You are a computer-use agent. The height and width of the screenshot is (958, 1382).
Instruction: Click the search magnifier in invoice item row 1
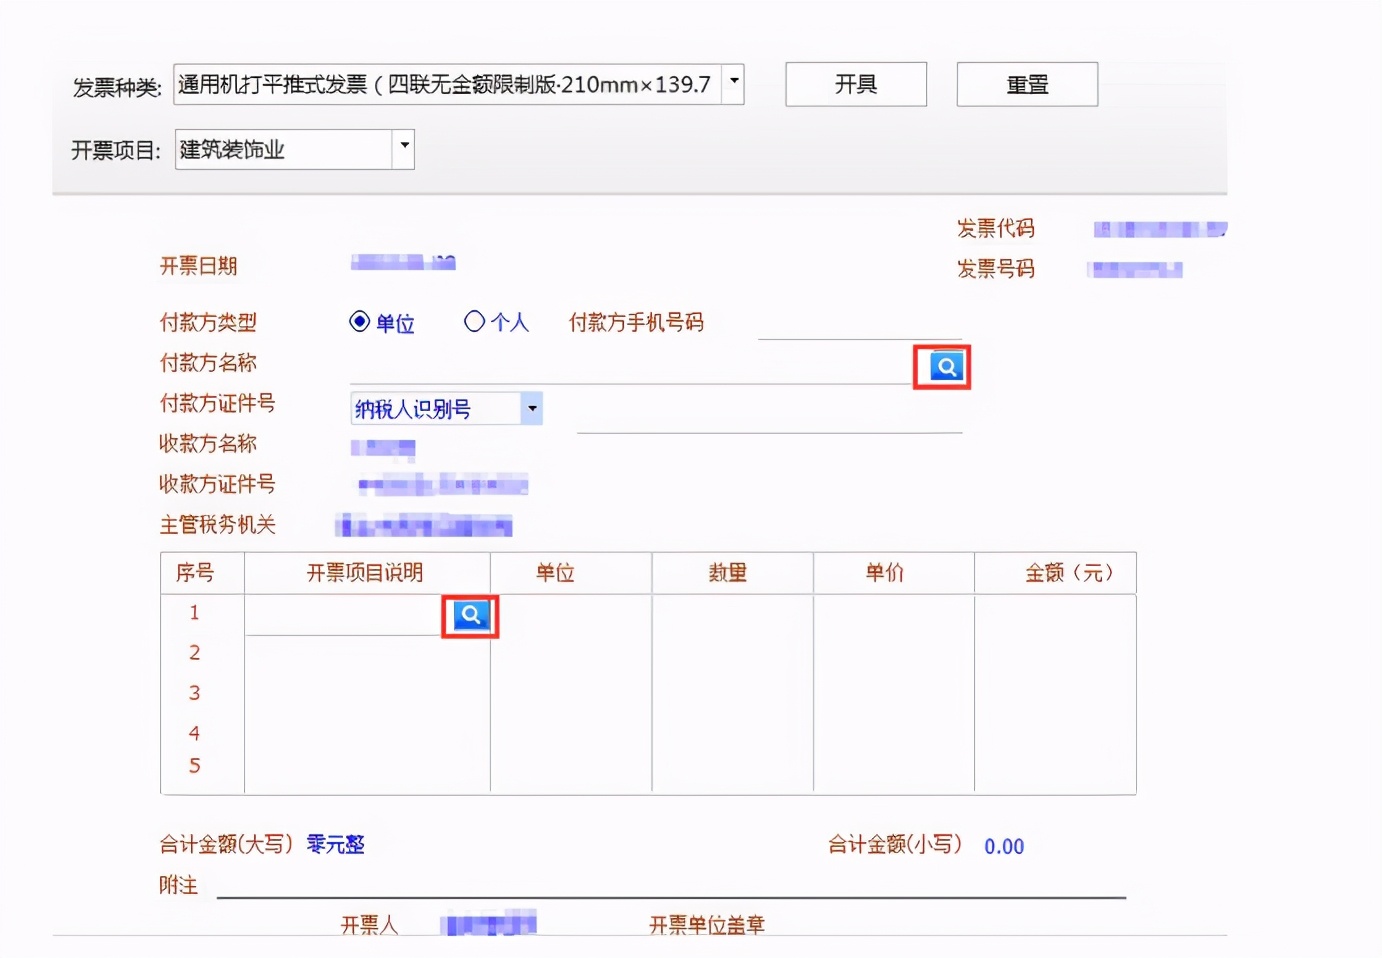(469, 616)
